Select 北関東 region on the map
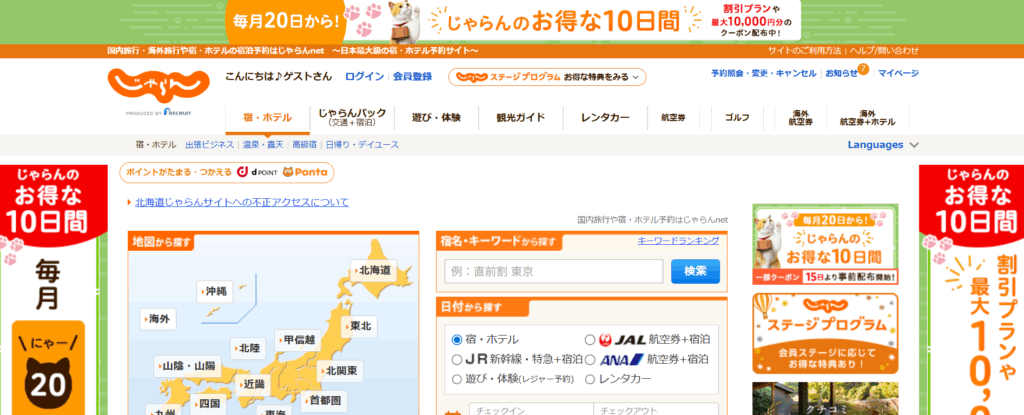This screenshot has height=415, width=1024. (x=340, y=371)
